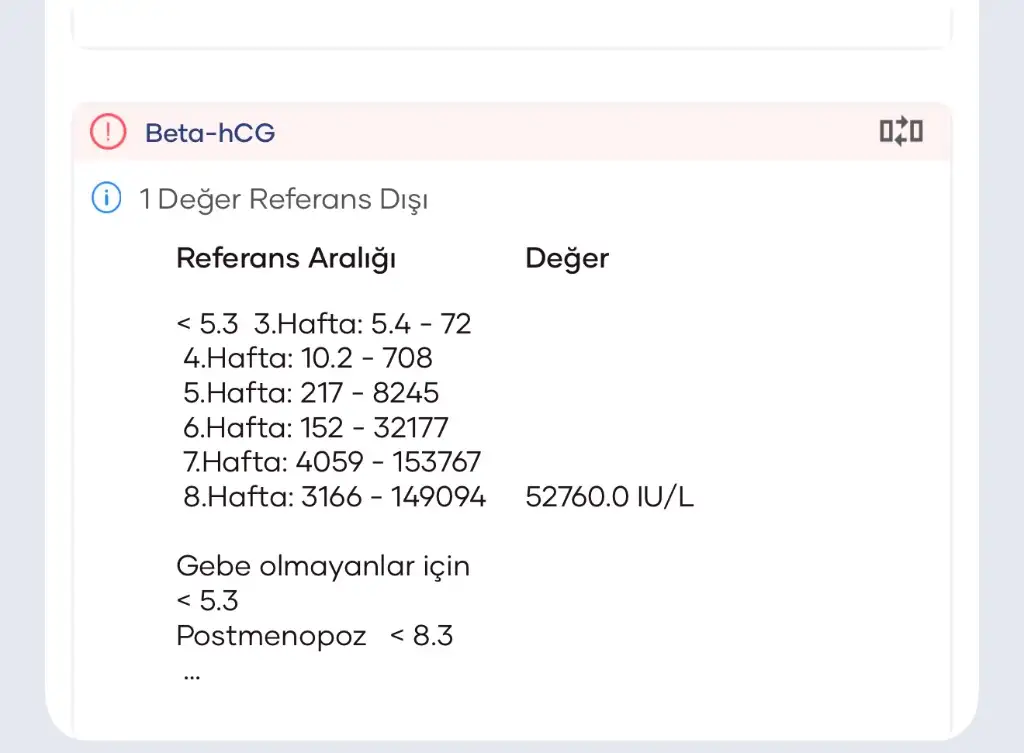This screenshot has height=753, width=1024.
Task: Tap the 7.Hafta: 4059 - 153767 line
Action: point(332,462)
